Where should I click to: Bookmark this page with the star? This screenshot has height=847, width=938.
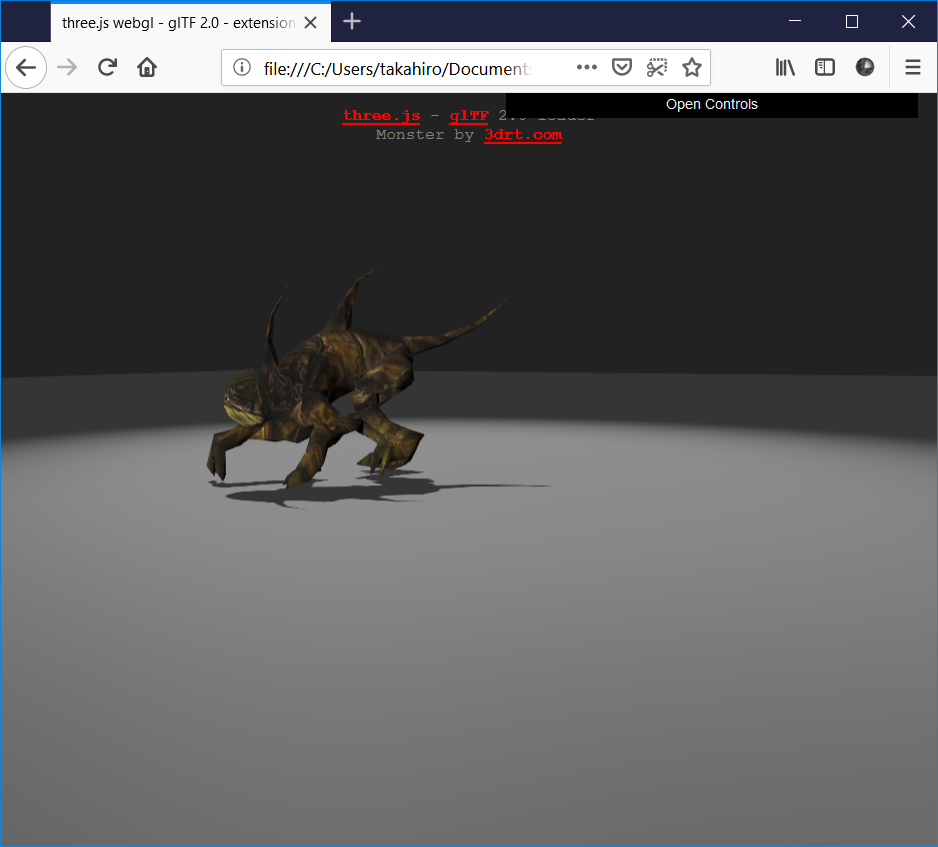point(692,68)
